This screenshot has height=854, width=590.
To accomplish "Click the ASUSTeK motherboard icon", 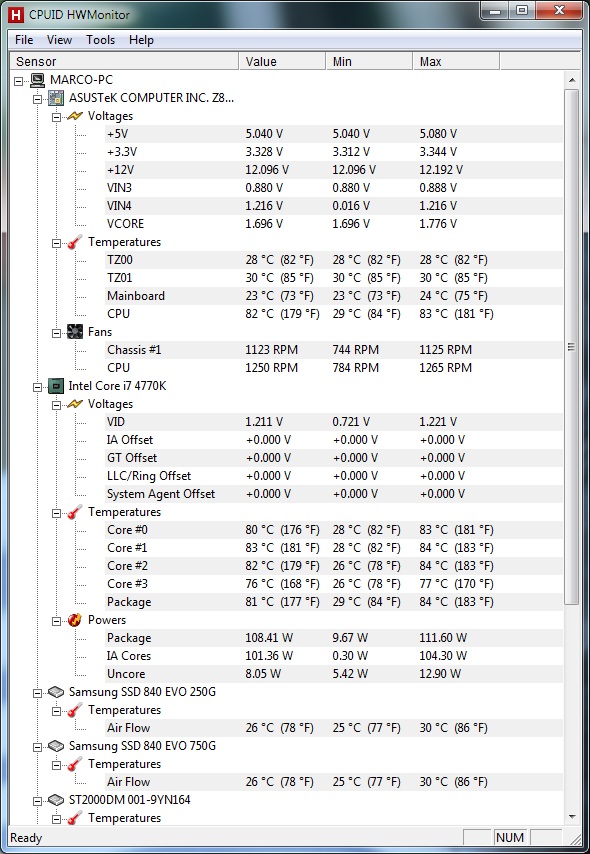I will click(x=56, y=98).
